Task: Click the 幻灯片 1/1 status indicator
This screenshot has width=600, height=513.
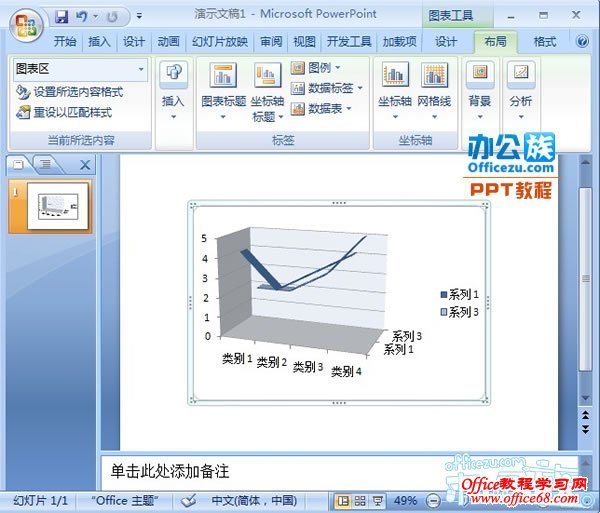Action: click(41, 500)
